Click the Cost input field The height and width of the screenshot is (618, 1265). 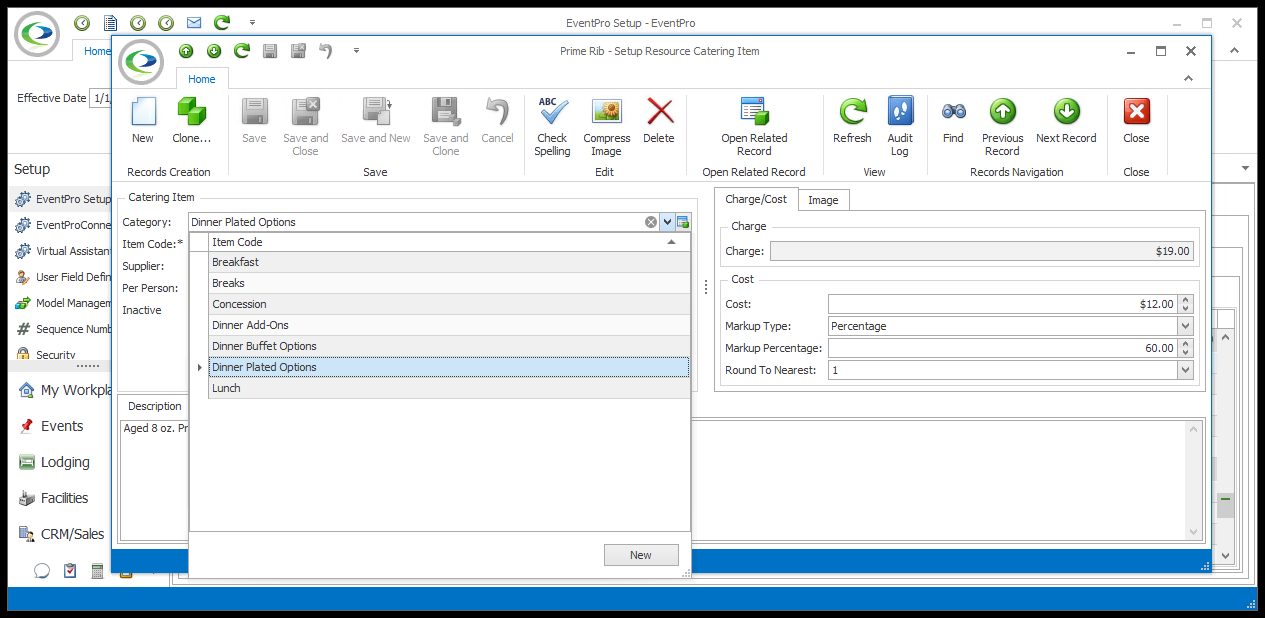(1003, 304)
